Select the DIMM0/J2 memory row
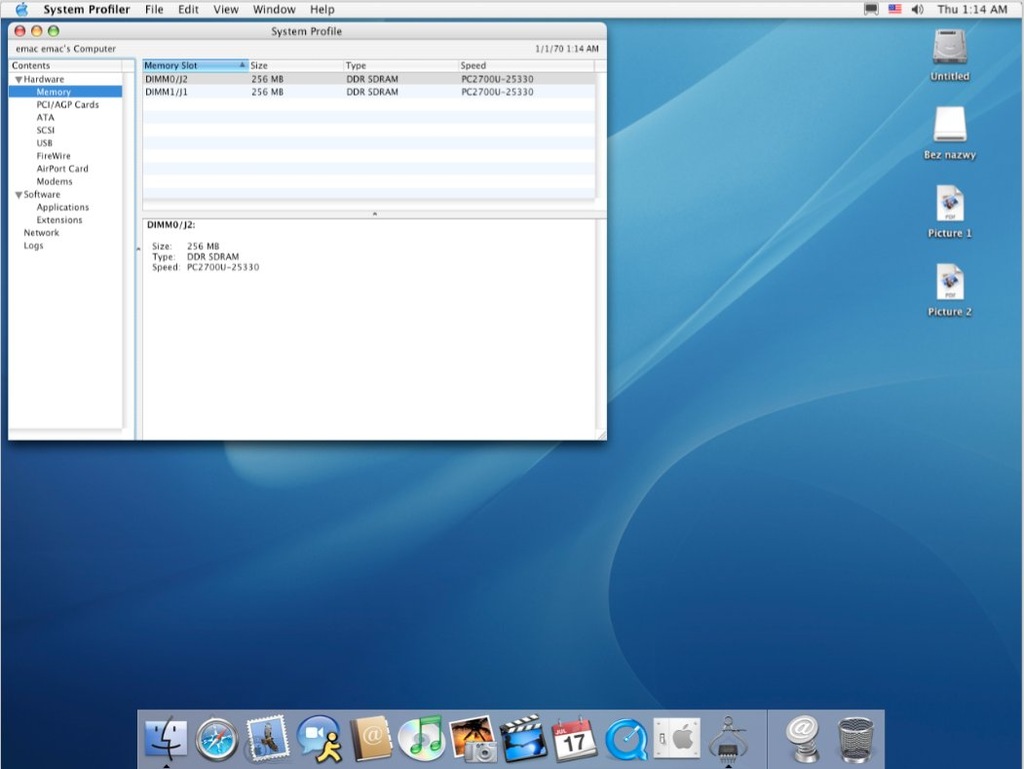Image resolution: width=1024 pixels, height=769 pixels. pyautogui.click(x=369, y=79)
